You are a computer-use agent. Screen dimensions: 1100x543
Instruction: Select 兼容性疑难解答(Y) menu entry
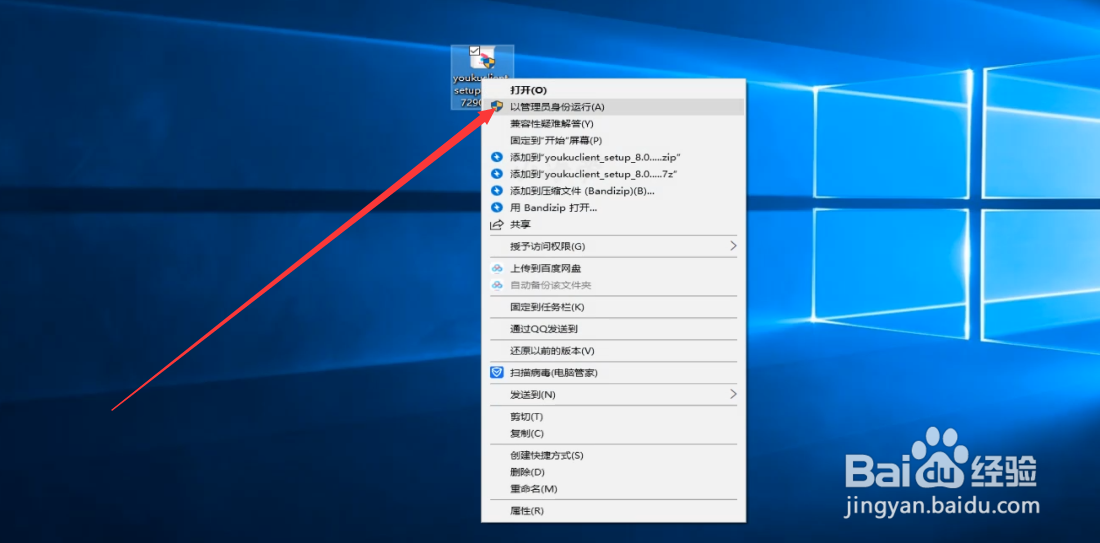click(612, 123)
